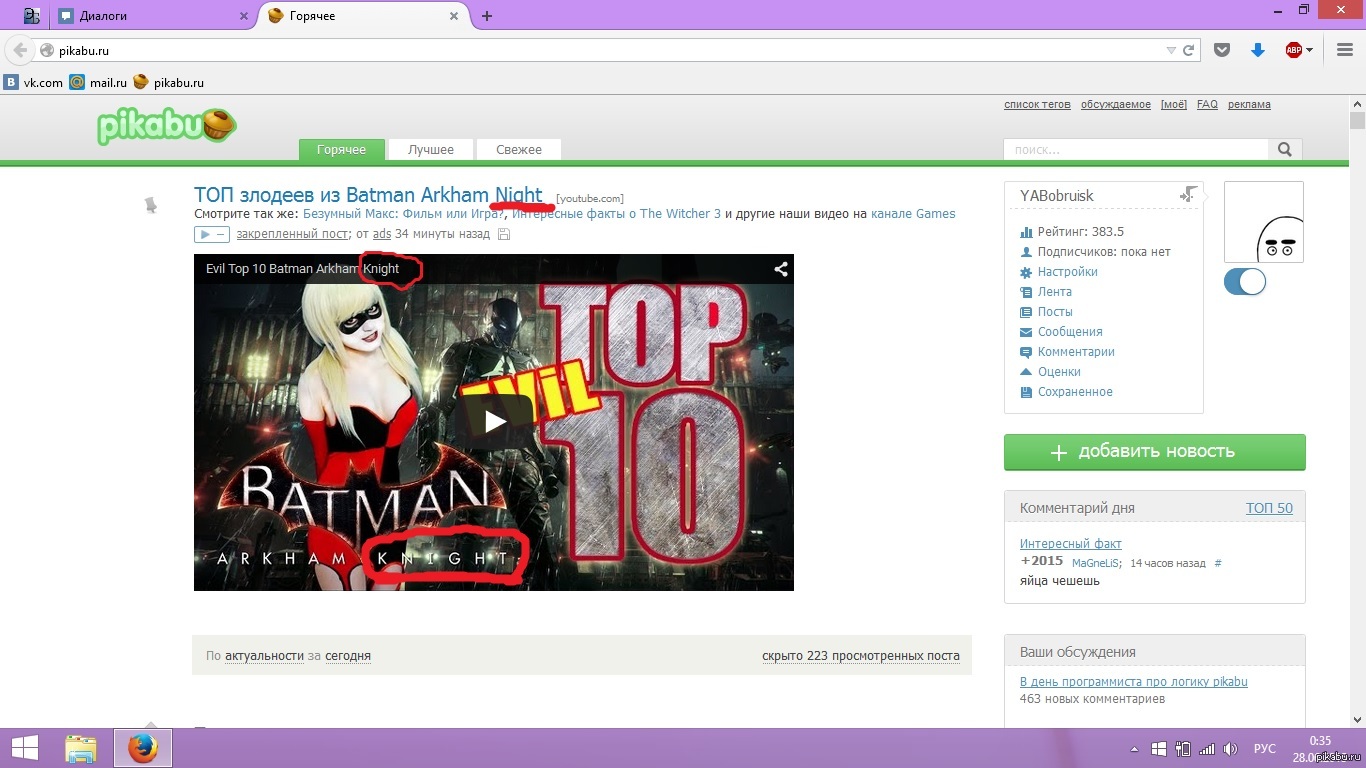Click the pinned tab at far left
The height and width of the screenshot is (768, 1366).
32,16
